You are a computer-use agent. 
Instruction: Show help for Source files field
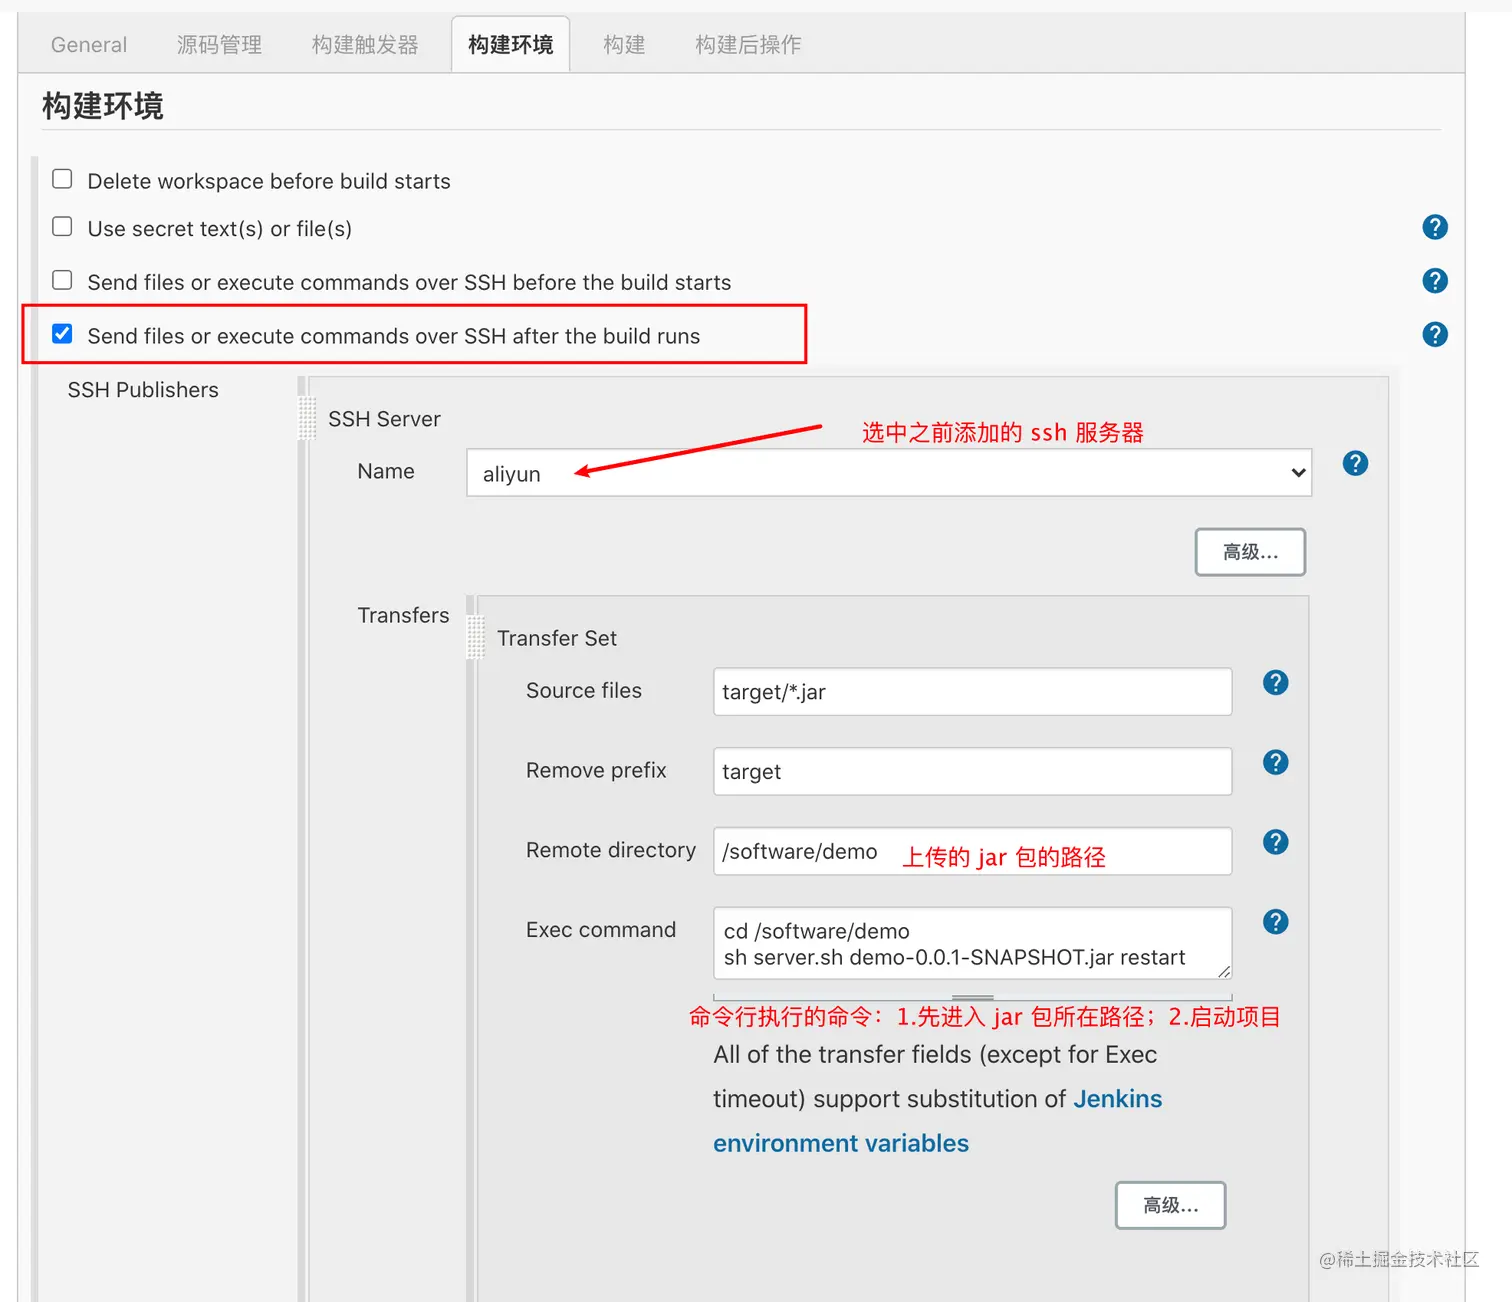1275,682
